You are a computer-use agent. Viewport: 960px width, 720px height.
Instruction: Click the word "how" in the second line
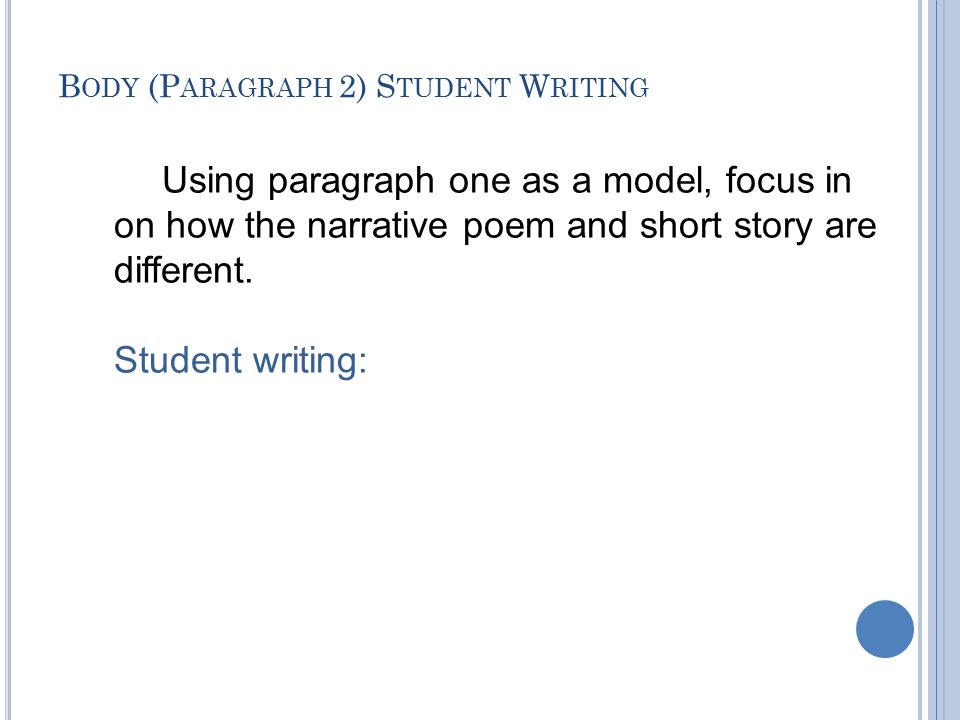200,225
